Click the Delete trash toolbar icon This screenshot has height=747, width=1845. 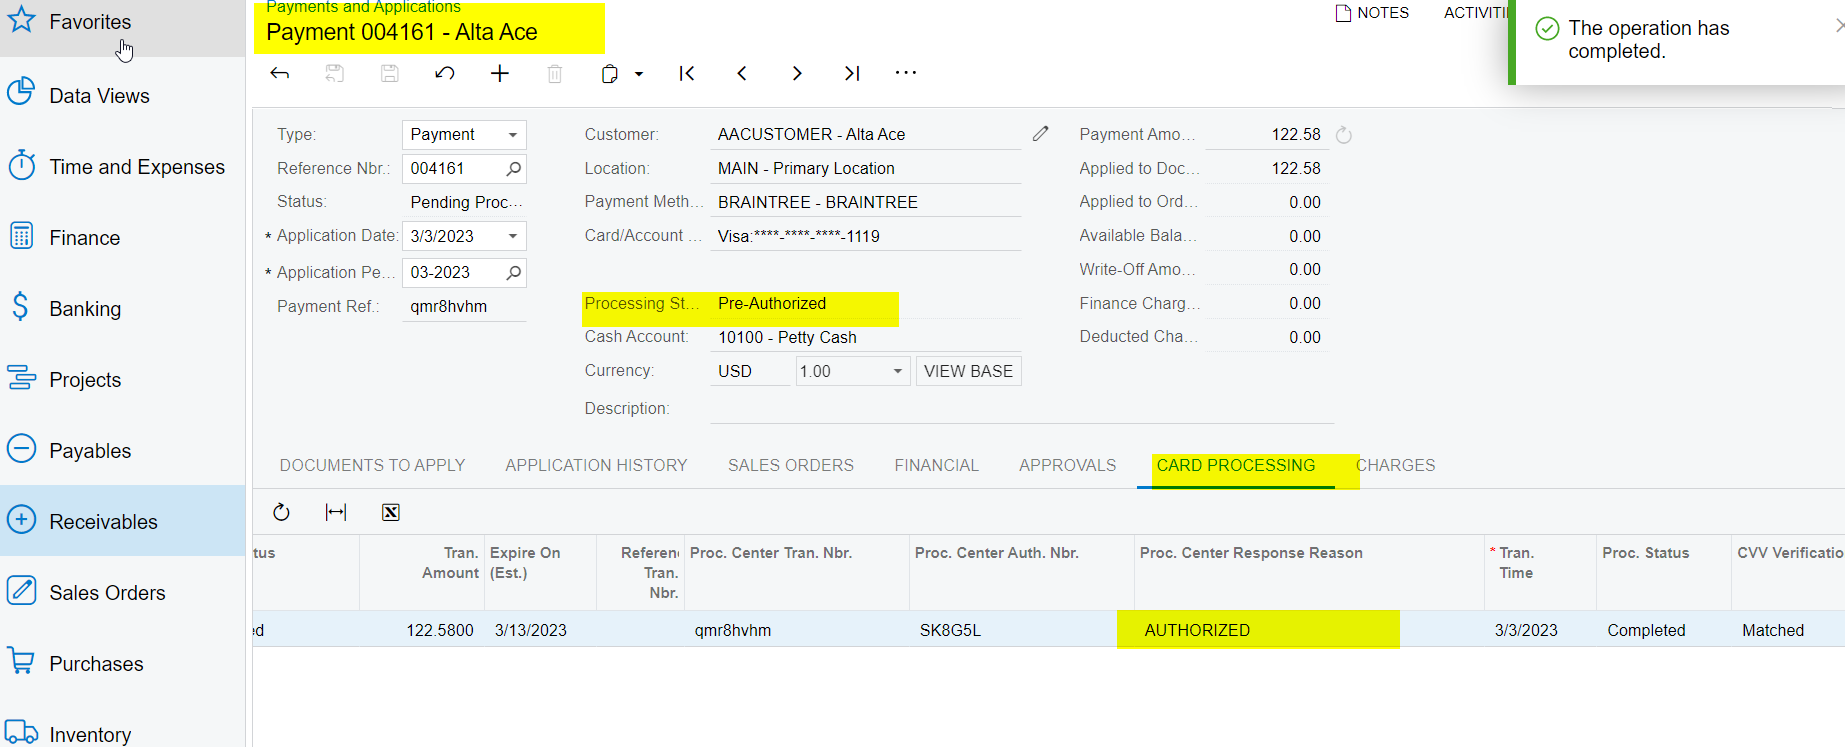pos(555,73)
